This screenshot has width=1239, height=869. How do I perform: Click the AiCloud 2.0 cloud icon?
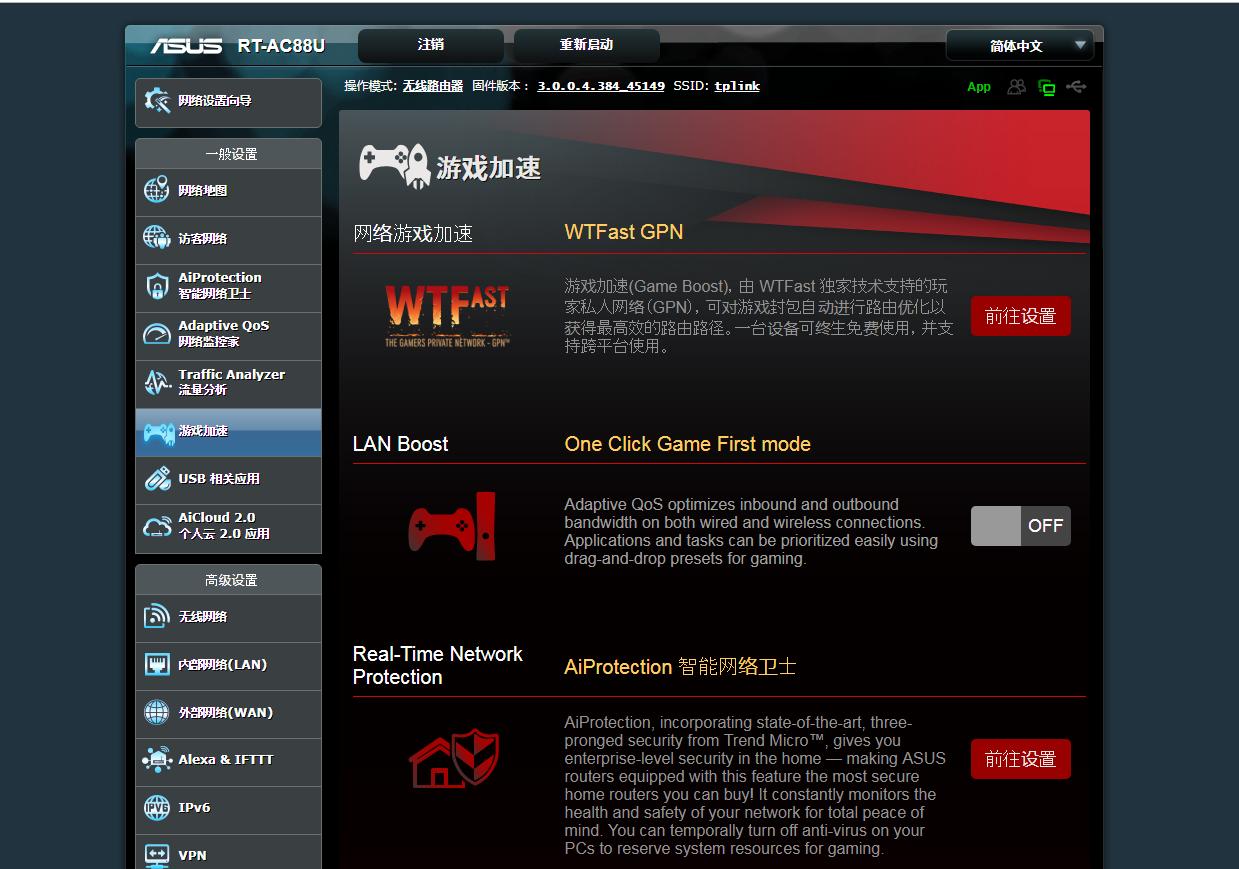157,526
